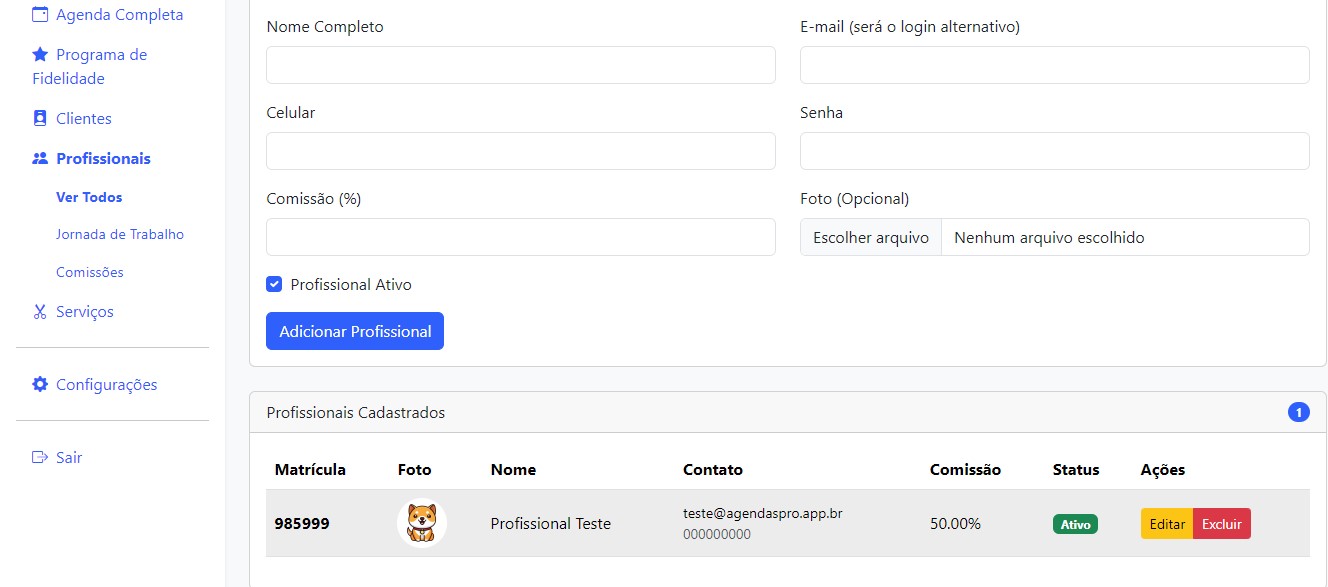Click Escolher arquivo to upload a photo
The width and height of the screenshot is (1328, 587).
pyautogui.click(x=871, y=237)
